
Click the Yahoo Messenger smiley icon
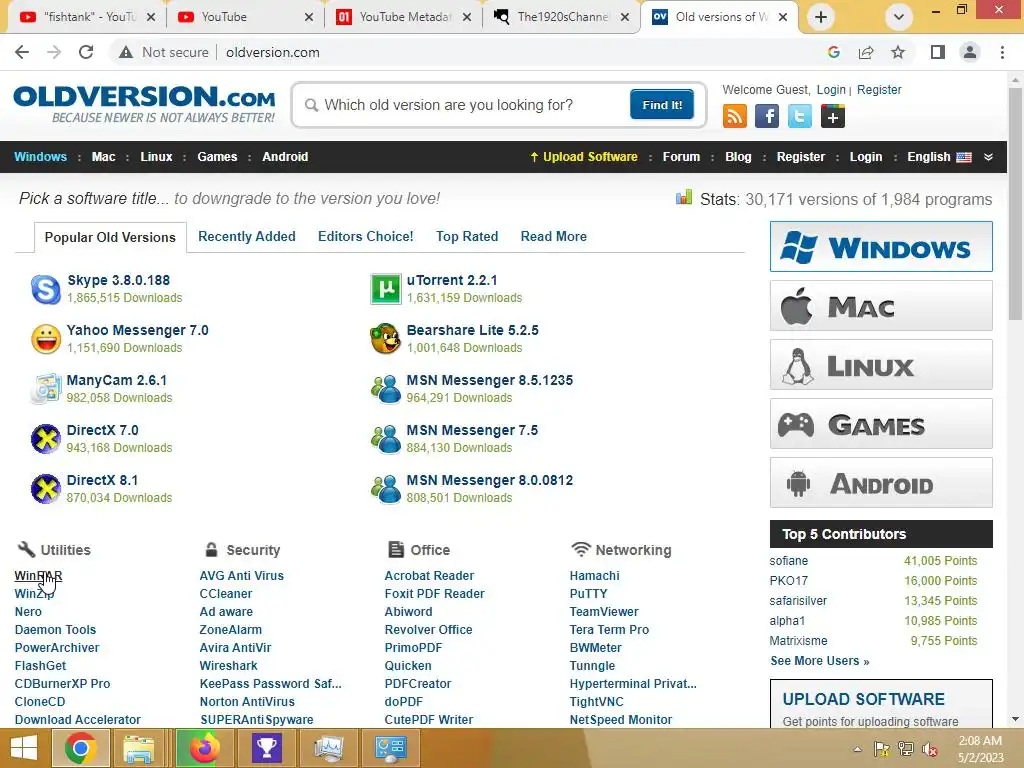pos(46,339)
